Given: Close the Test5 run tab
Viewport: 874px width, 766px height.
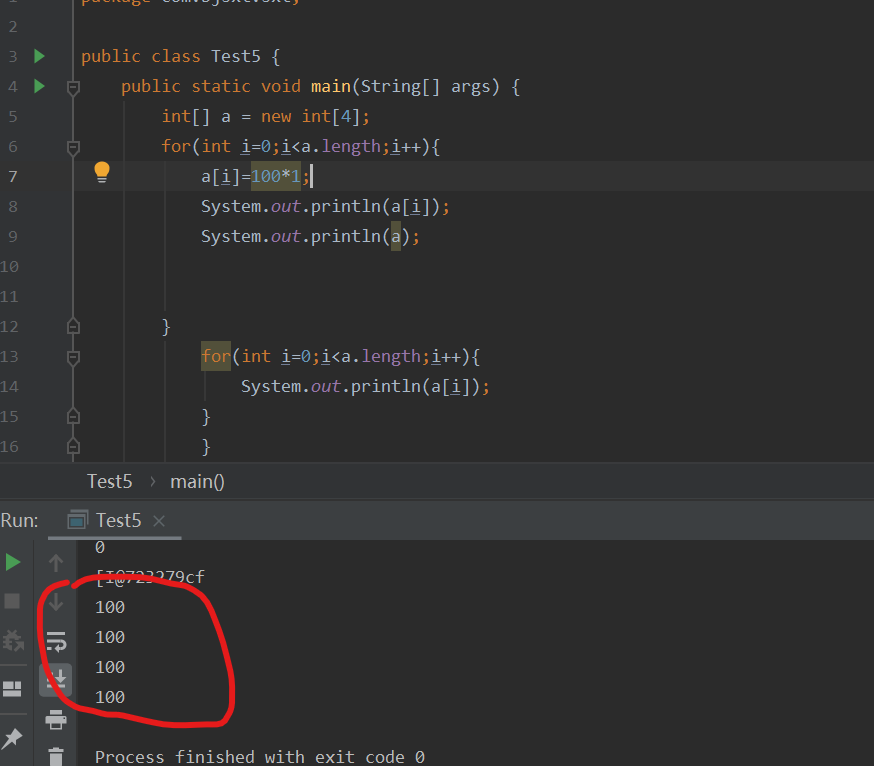Looking at the screenshot, I should coord(159,521).
